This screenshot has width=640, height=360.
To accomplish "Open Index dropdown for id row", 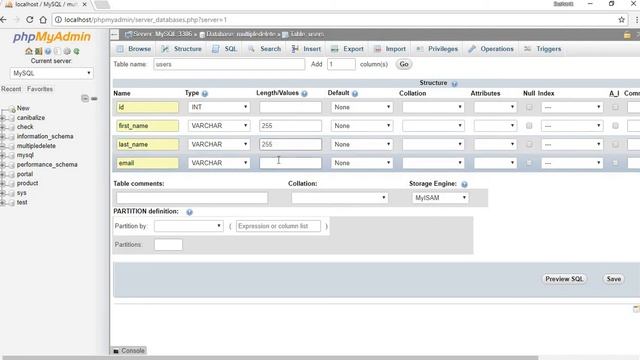I will [572, 107].
